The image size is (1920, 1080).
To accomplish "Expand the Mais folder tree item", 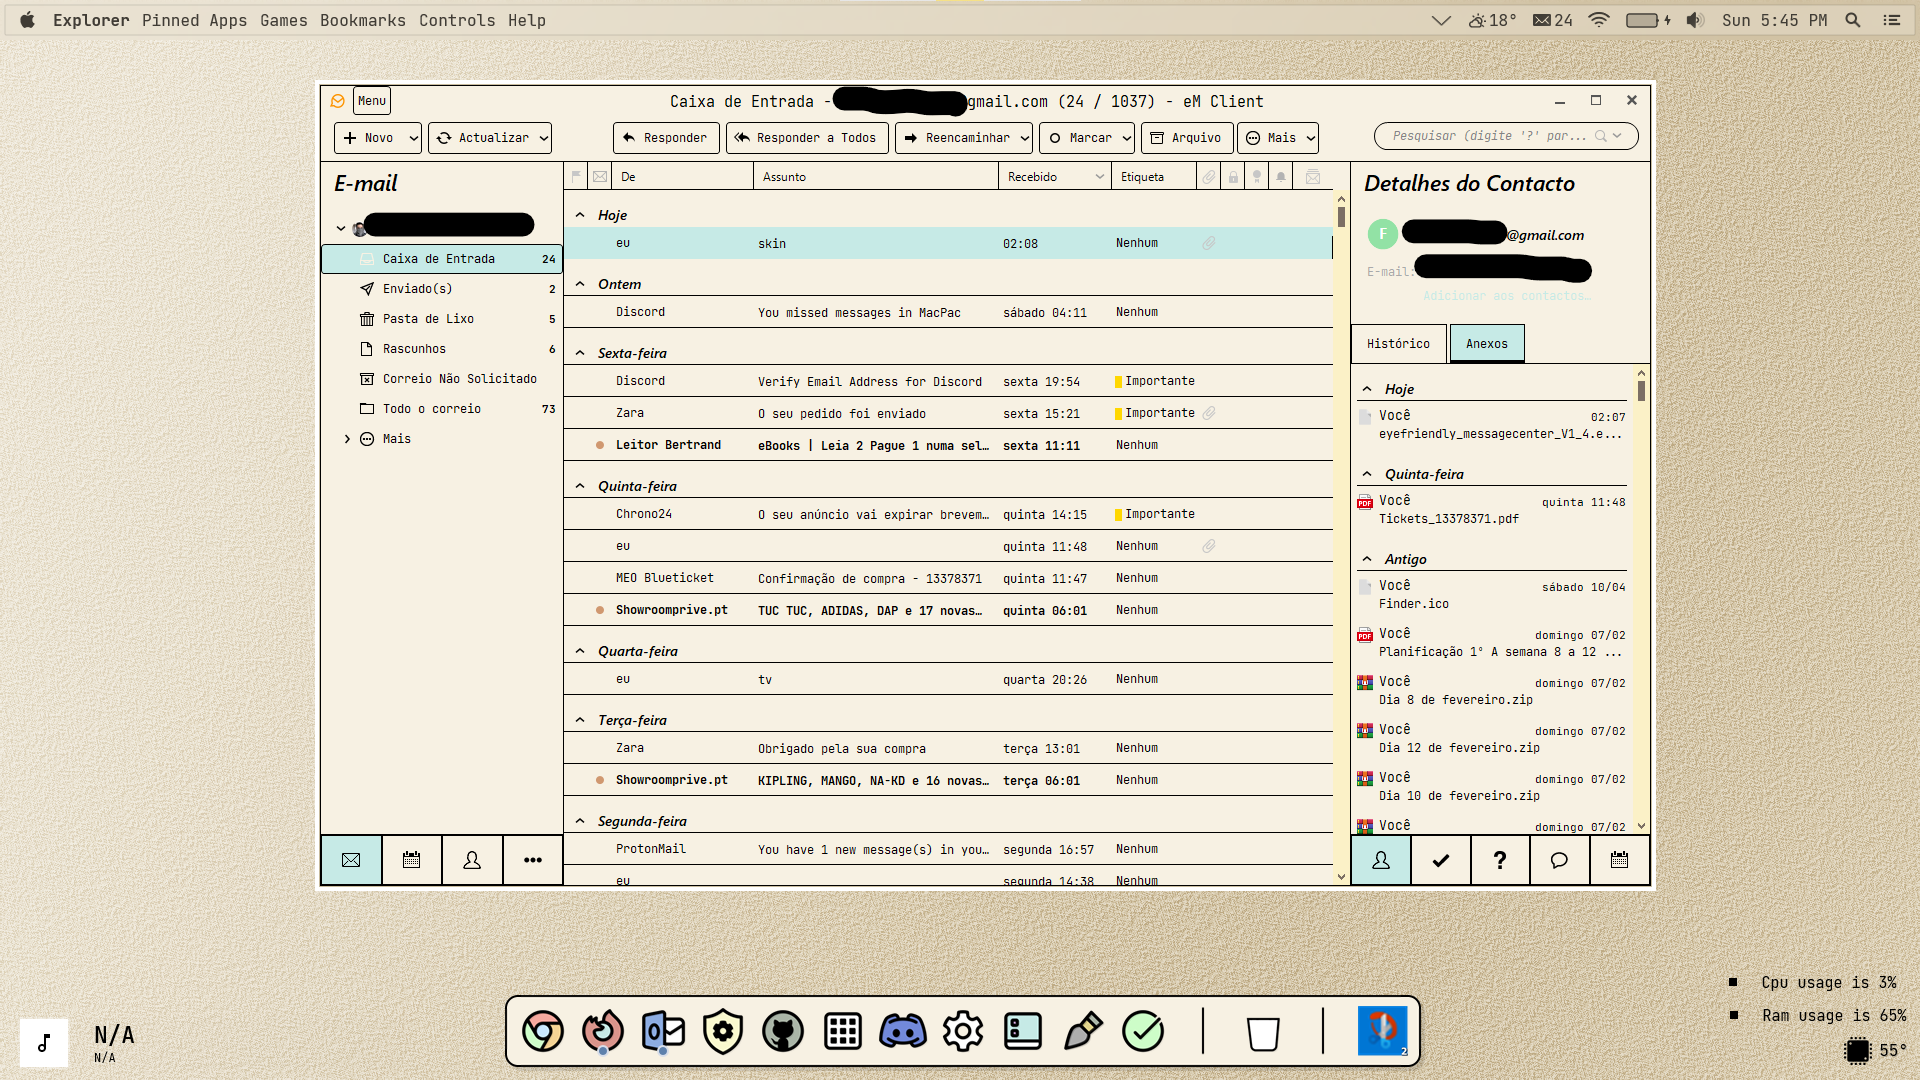I will [347, 439].
